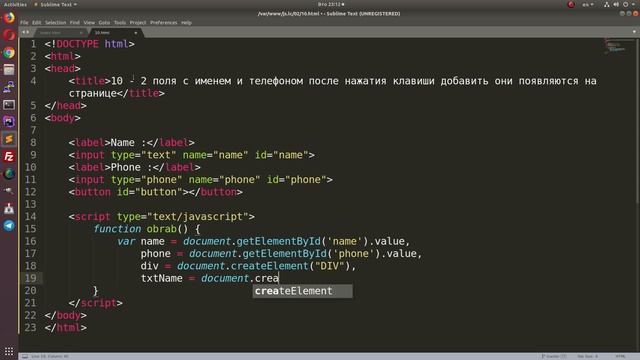Screen dimensions: 640x360
Task: Click 'txtName' variable on line 19
Action: click(x=162, y=278)
